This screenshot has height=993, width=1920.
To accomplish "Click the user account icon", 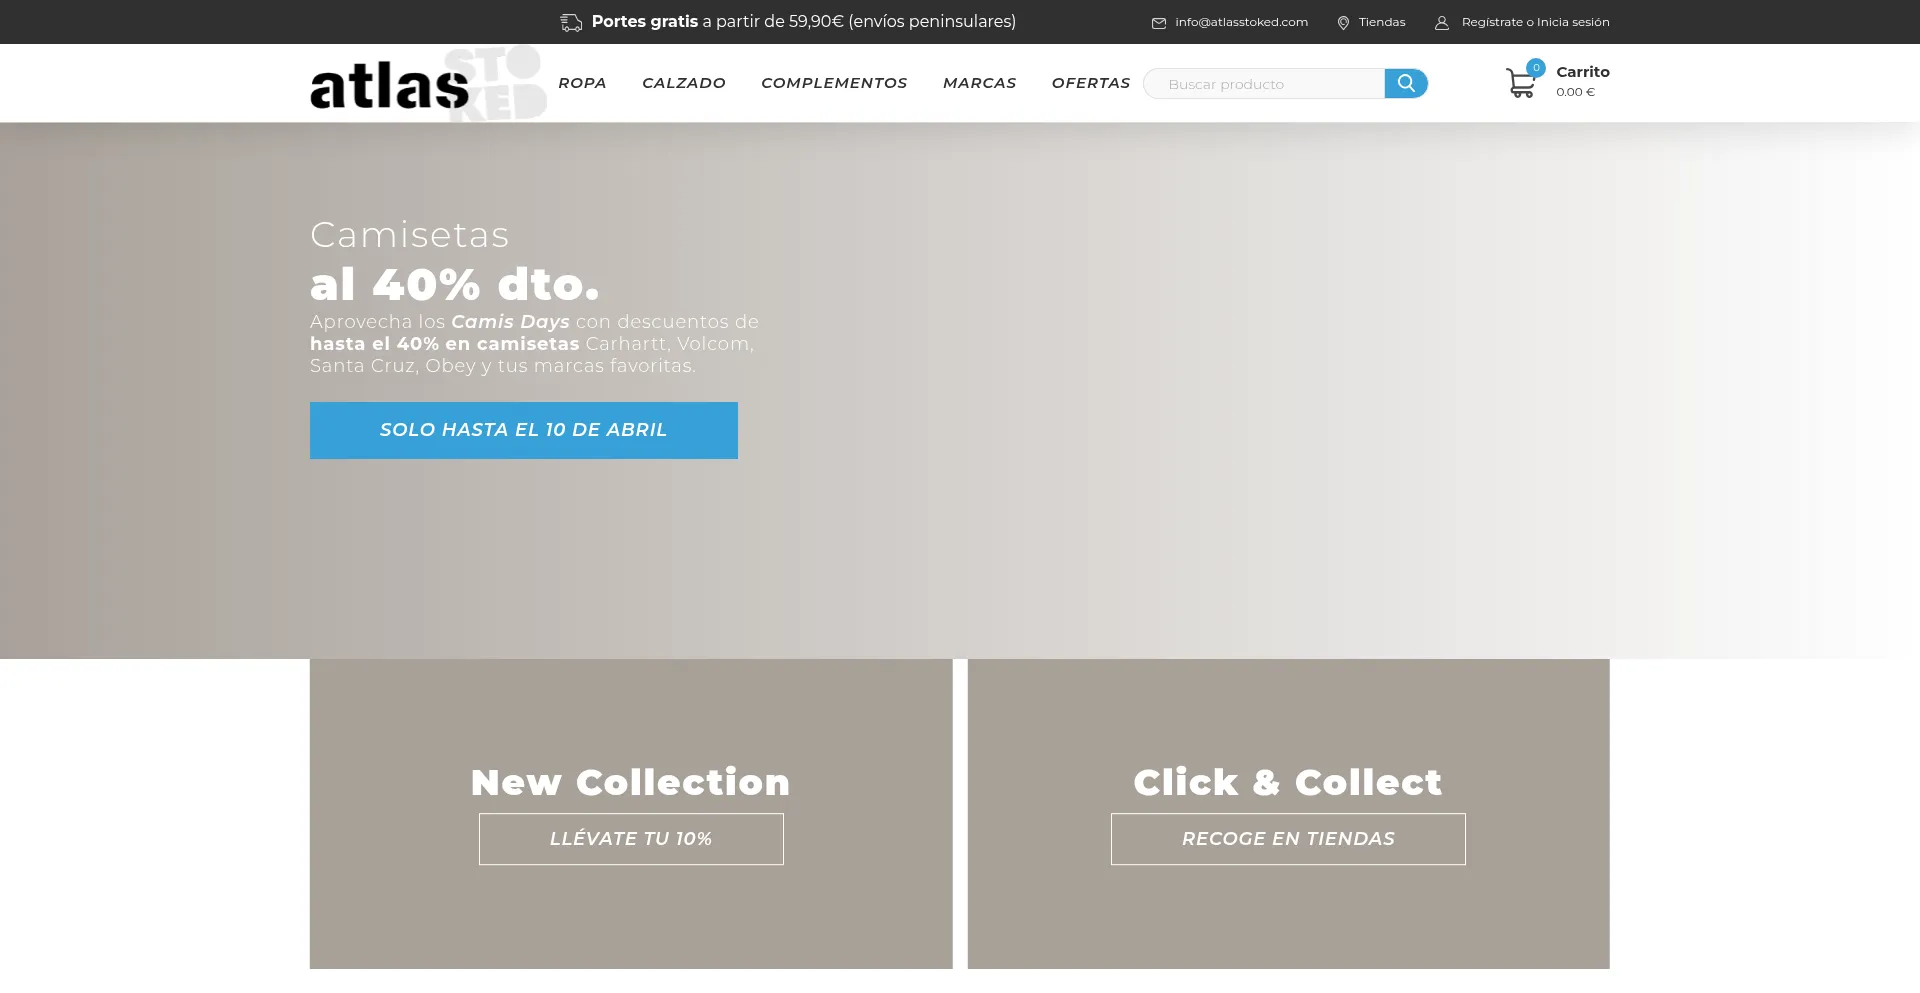I will pyautogui.click(x=1442, y=23).
